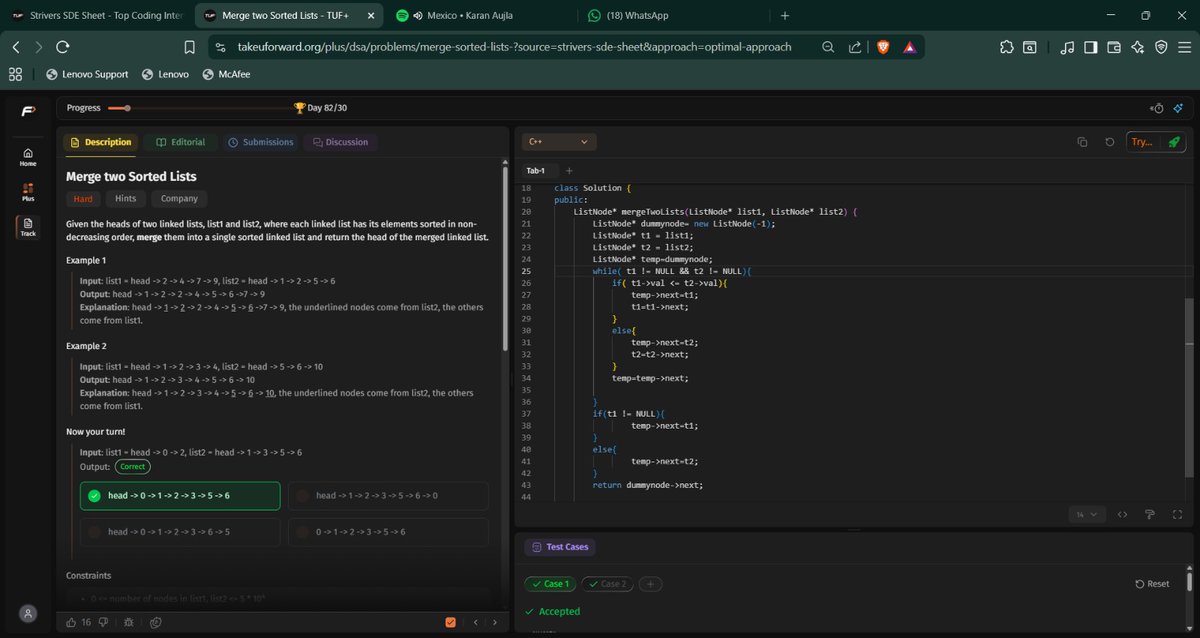Select answer head -> 0 -> 1 -> 2 -> 3 -> 5 -> 6
The image size is (1200, 638).
coord(180,496)
